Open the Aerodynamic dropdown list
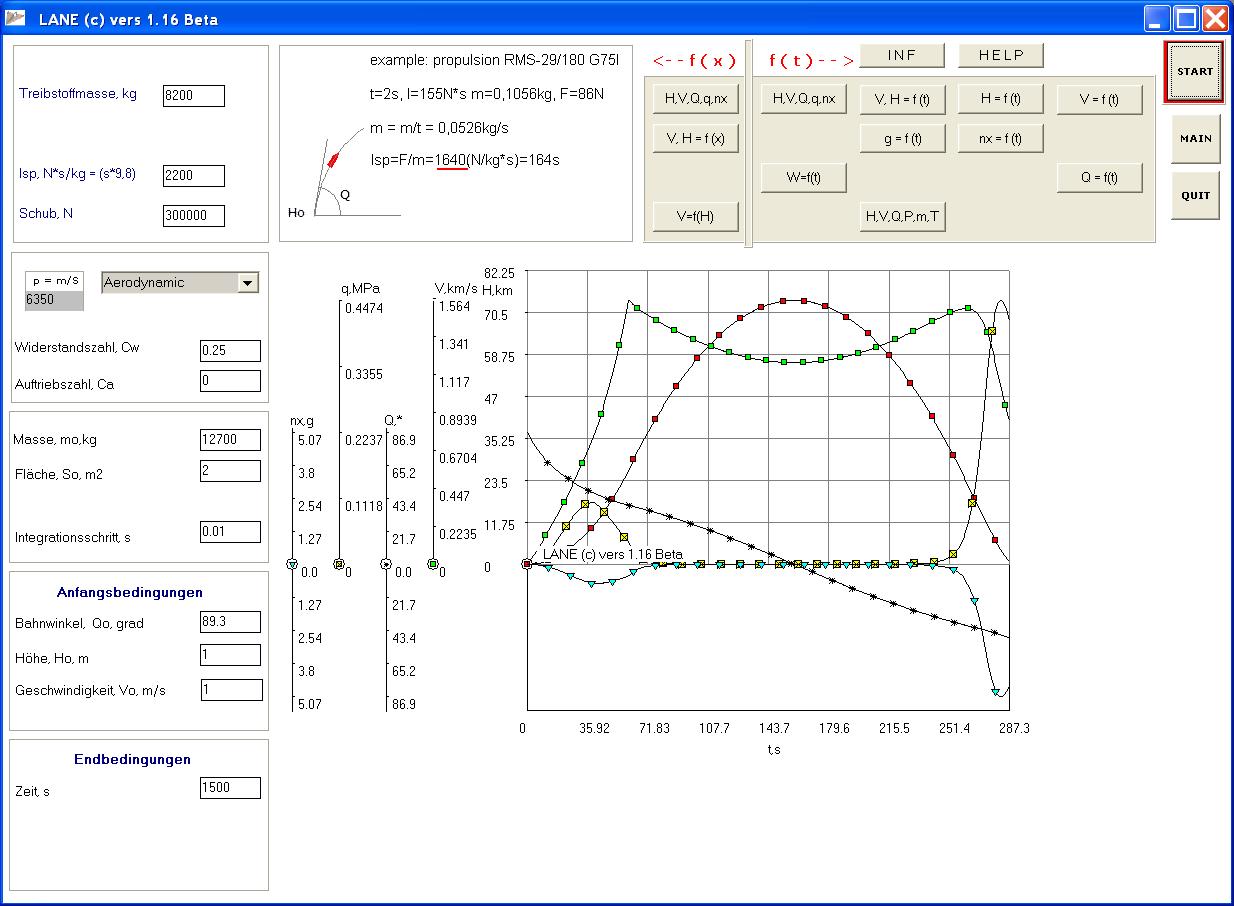The height and width of the screenshot is (906, 1234). 247,283
